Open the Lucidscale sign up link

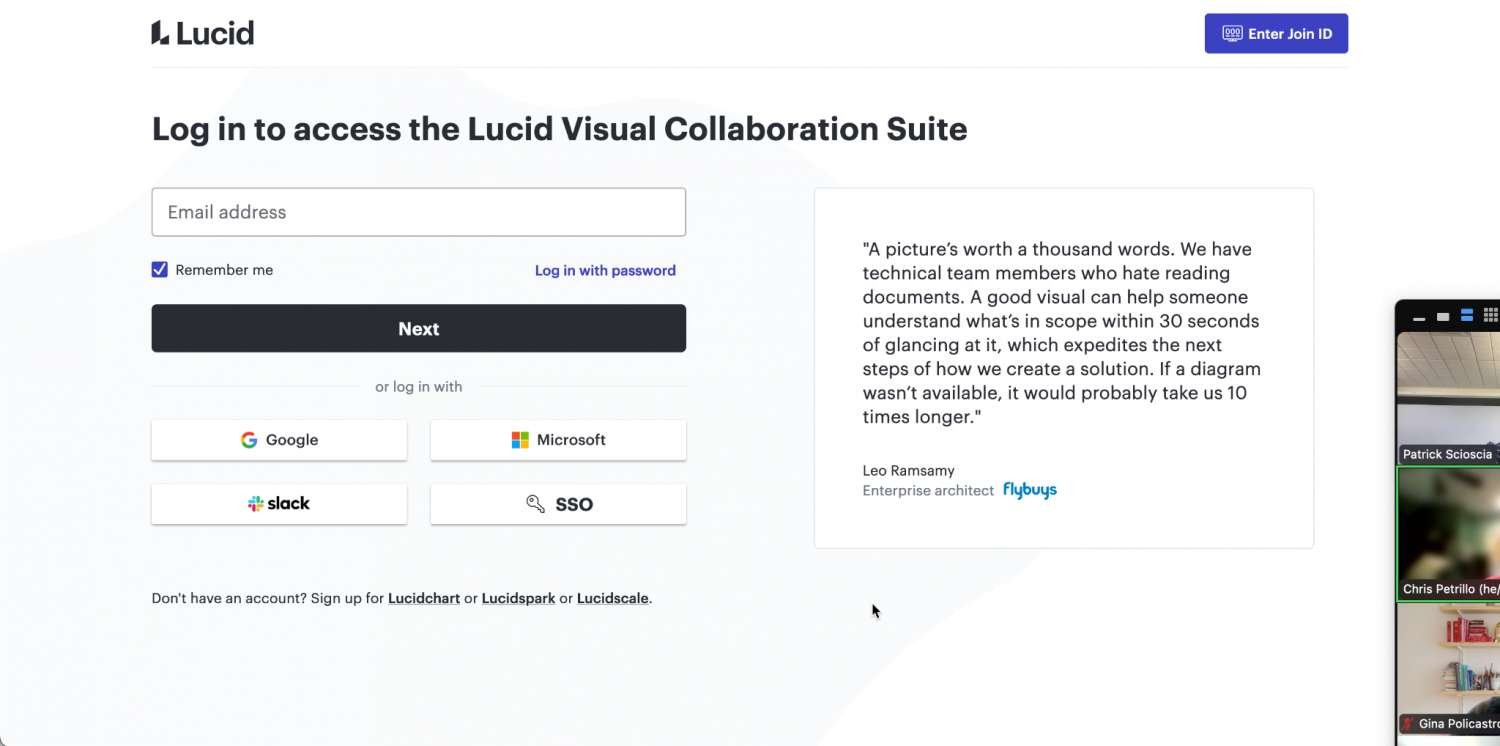612,598
